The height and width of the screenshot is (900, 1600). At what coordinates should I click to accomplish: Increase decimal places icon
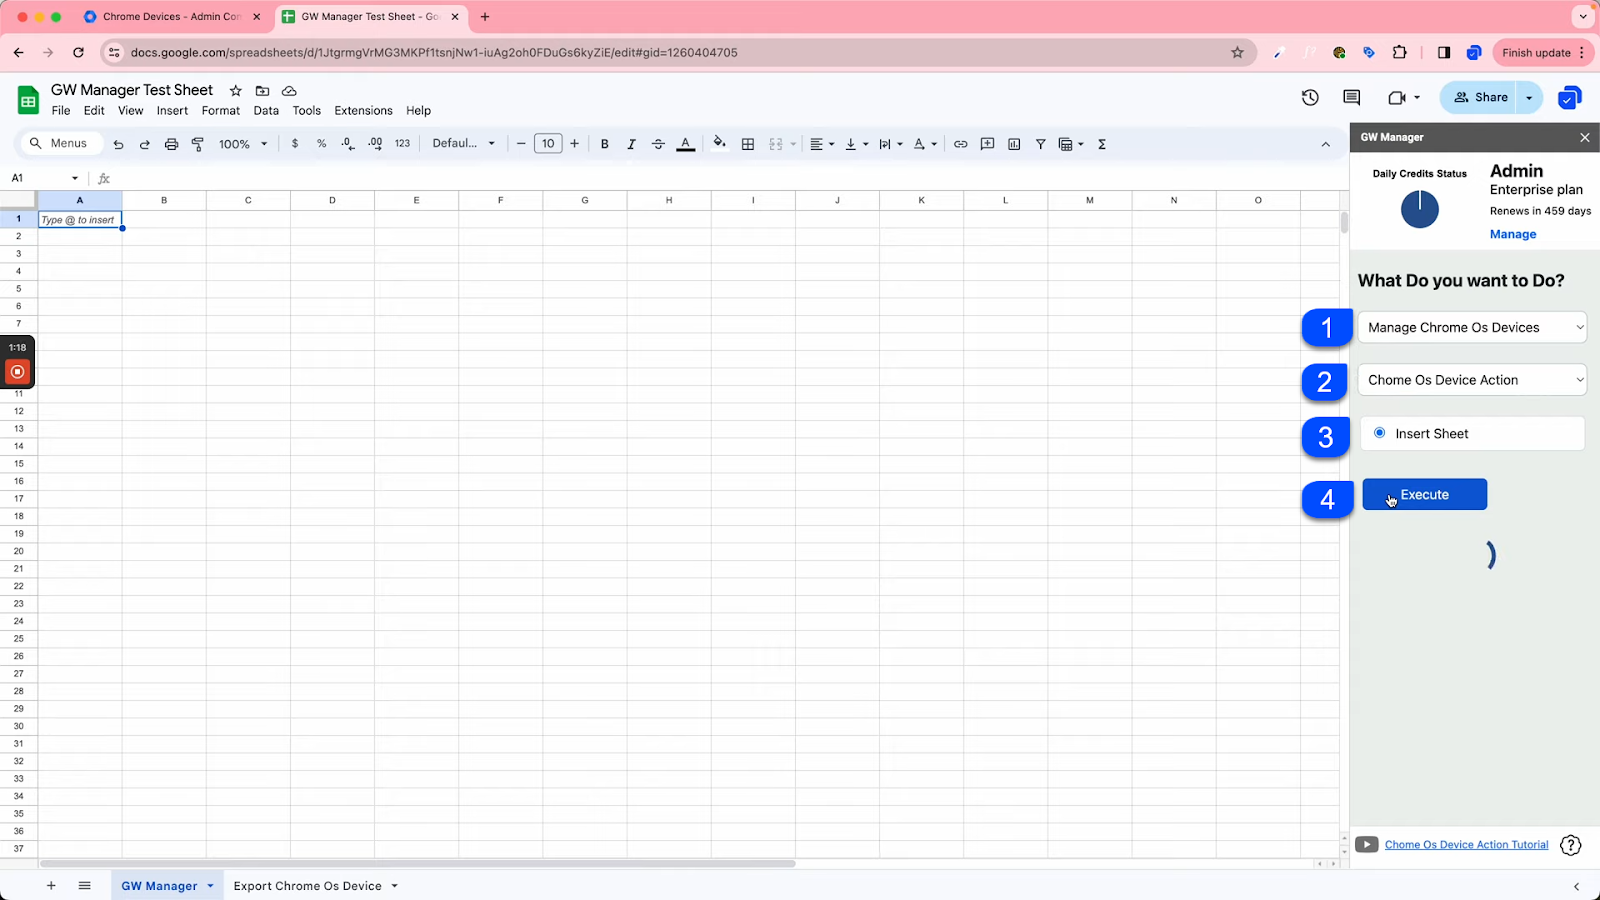(x=375, y=144)
